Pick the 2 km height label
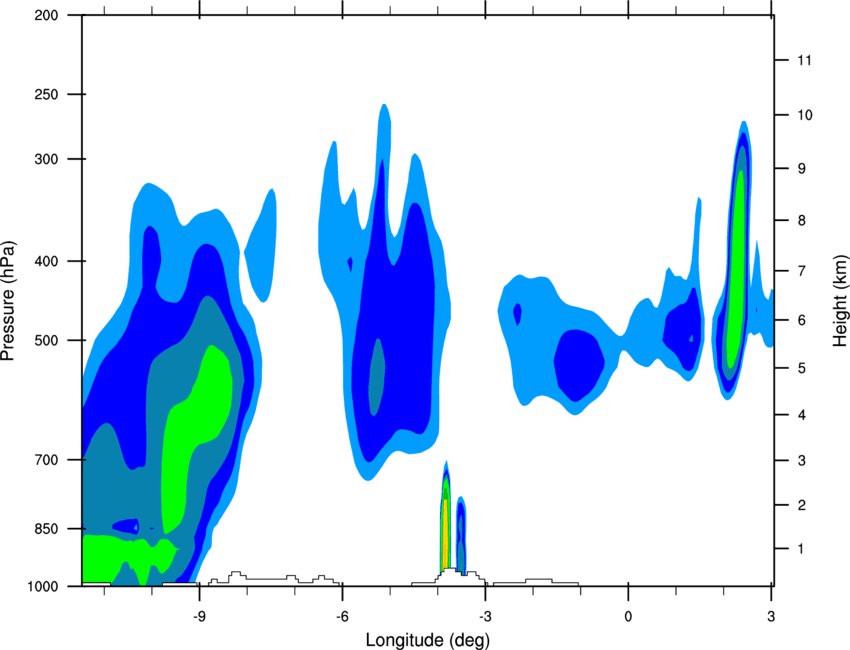Screen dimensions: 850x650 [802, 505]
